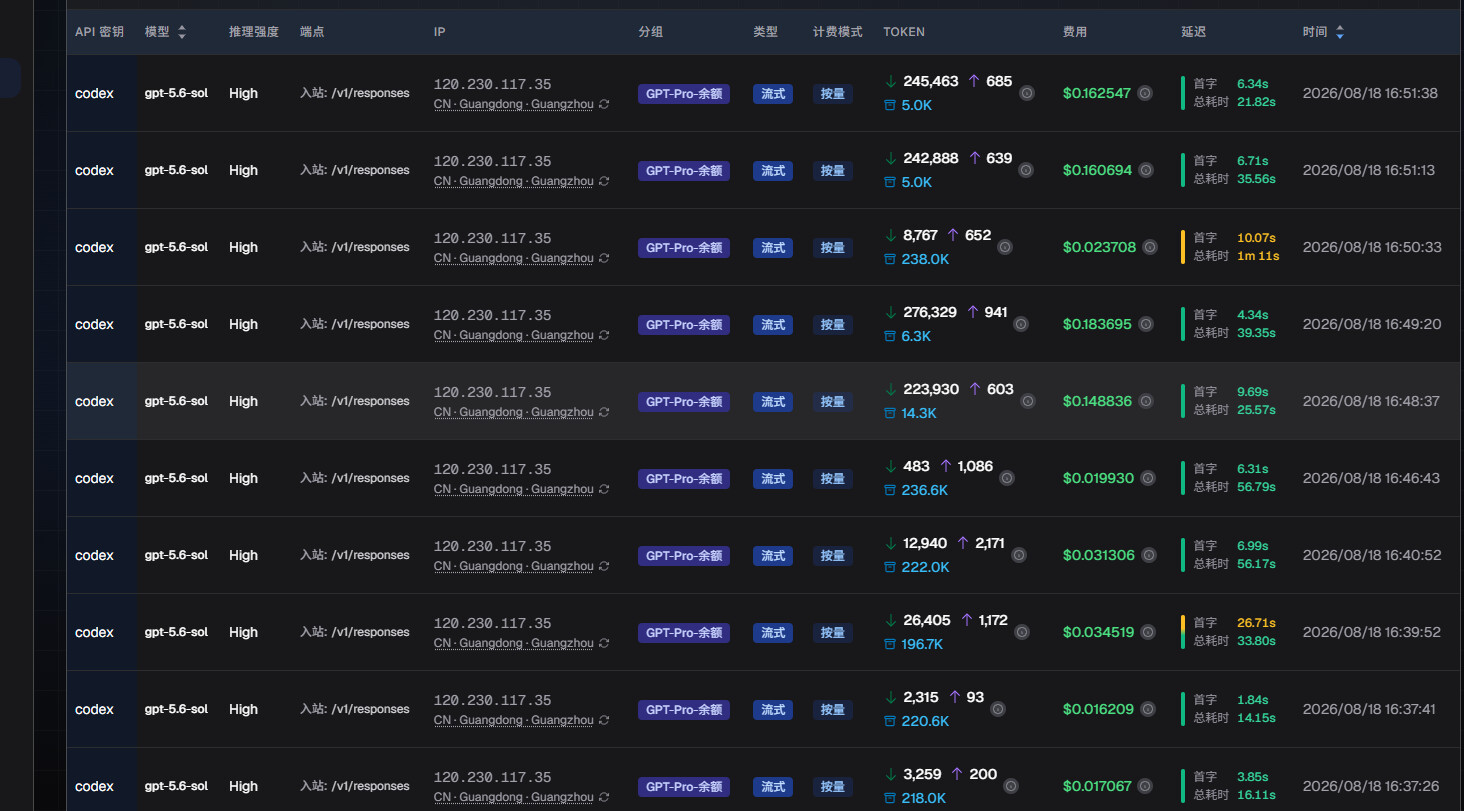Image resolution: width=1464 pixels, height=811 pixels.
Task: Sort the table by the 模型 column arrows
Action: coord(182,32)
